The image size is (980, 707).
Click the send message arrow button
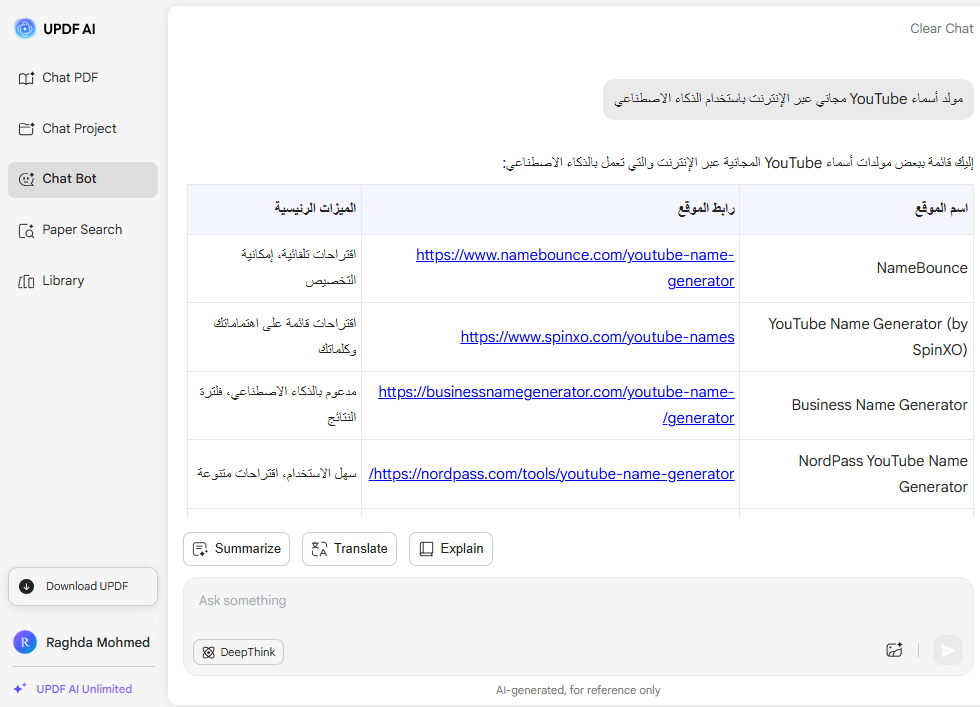point(948,650)
